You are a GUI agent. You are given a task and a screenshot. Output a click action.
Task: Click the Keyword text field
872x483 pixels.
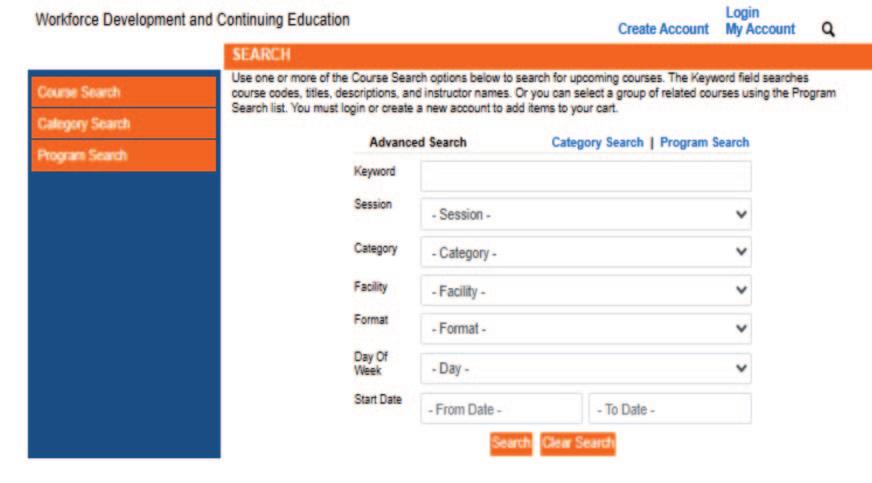click(x=585, y=177)
